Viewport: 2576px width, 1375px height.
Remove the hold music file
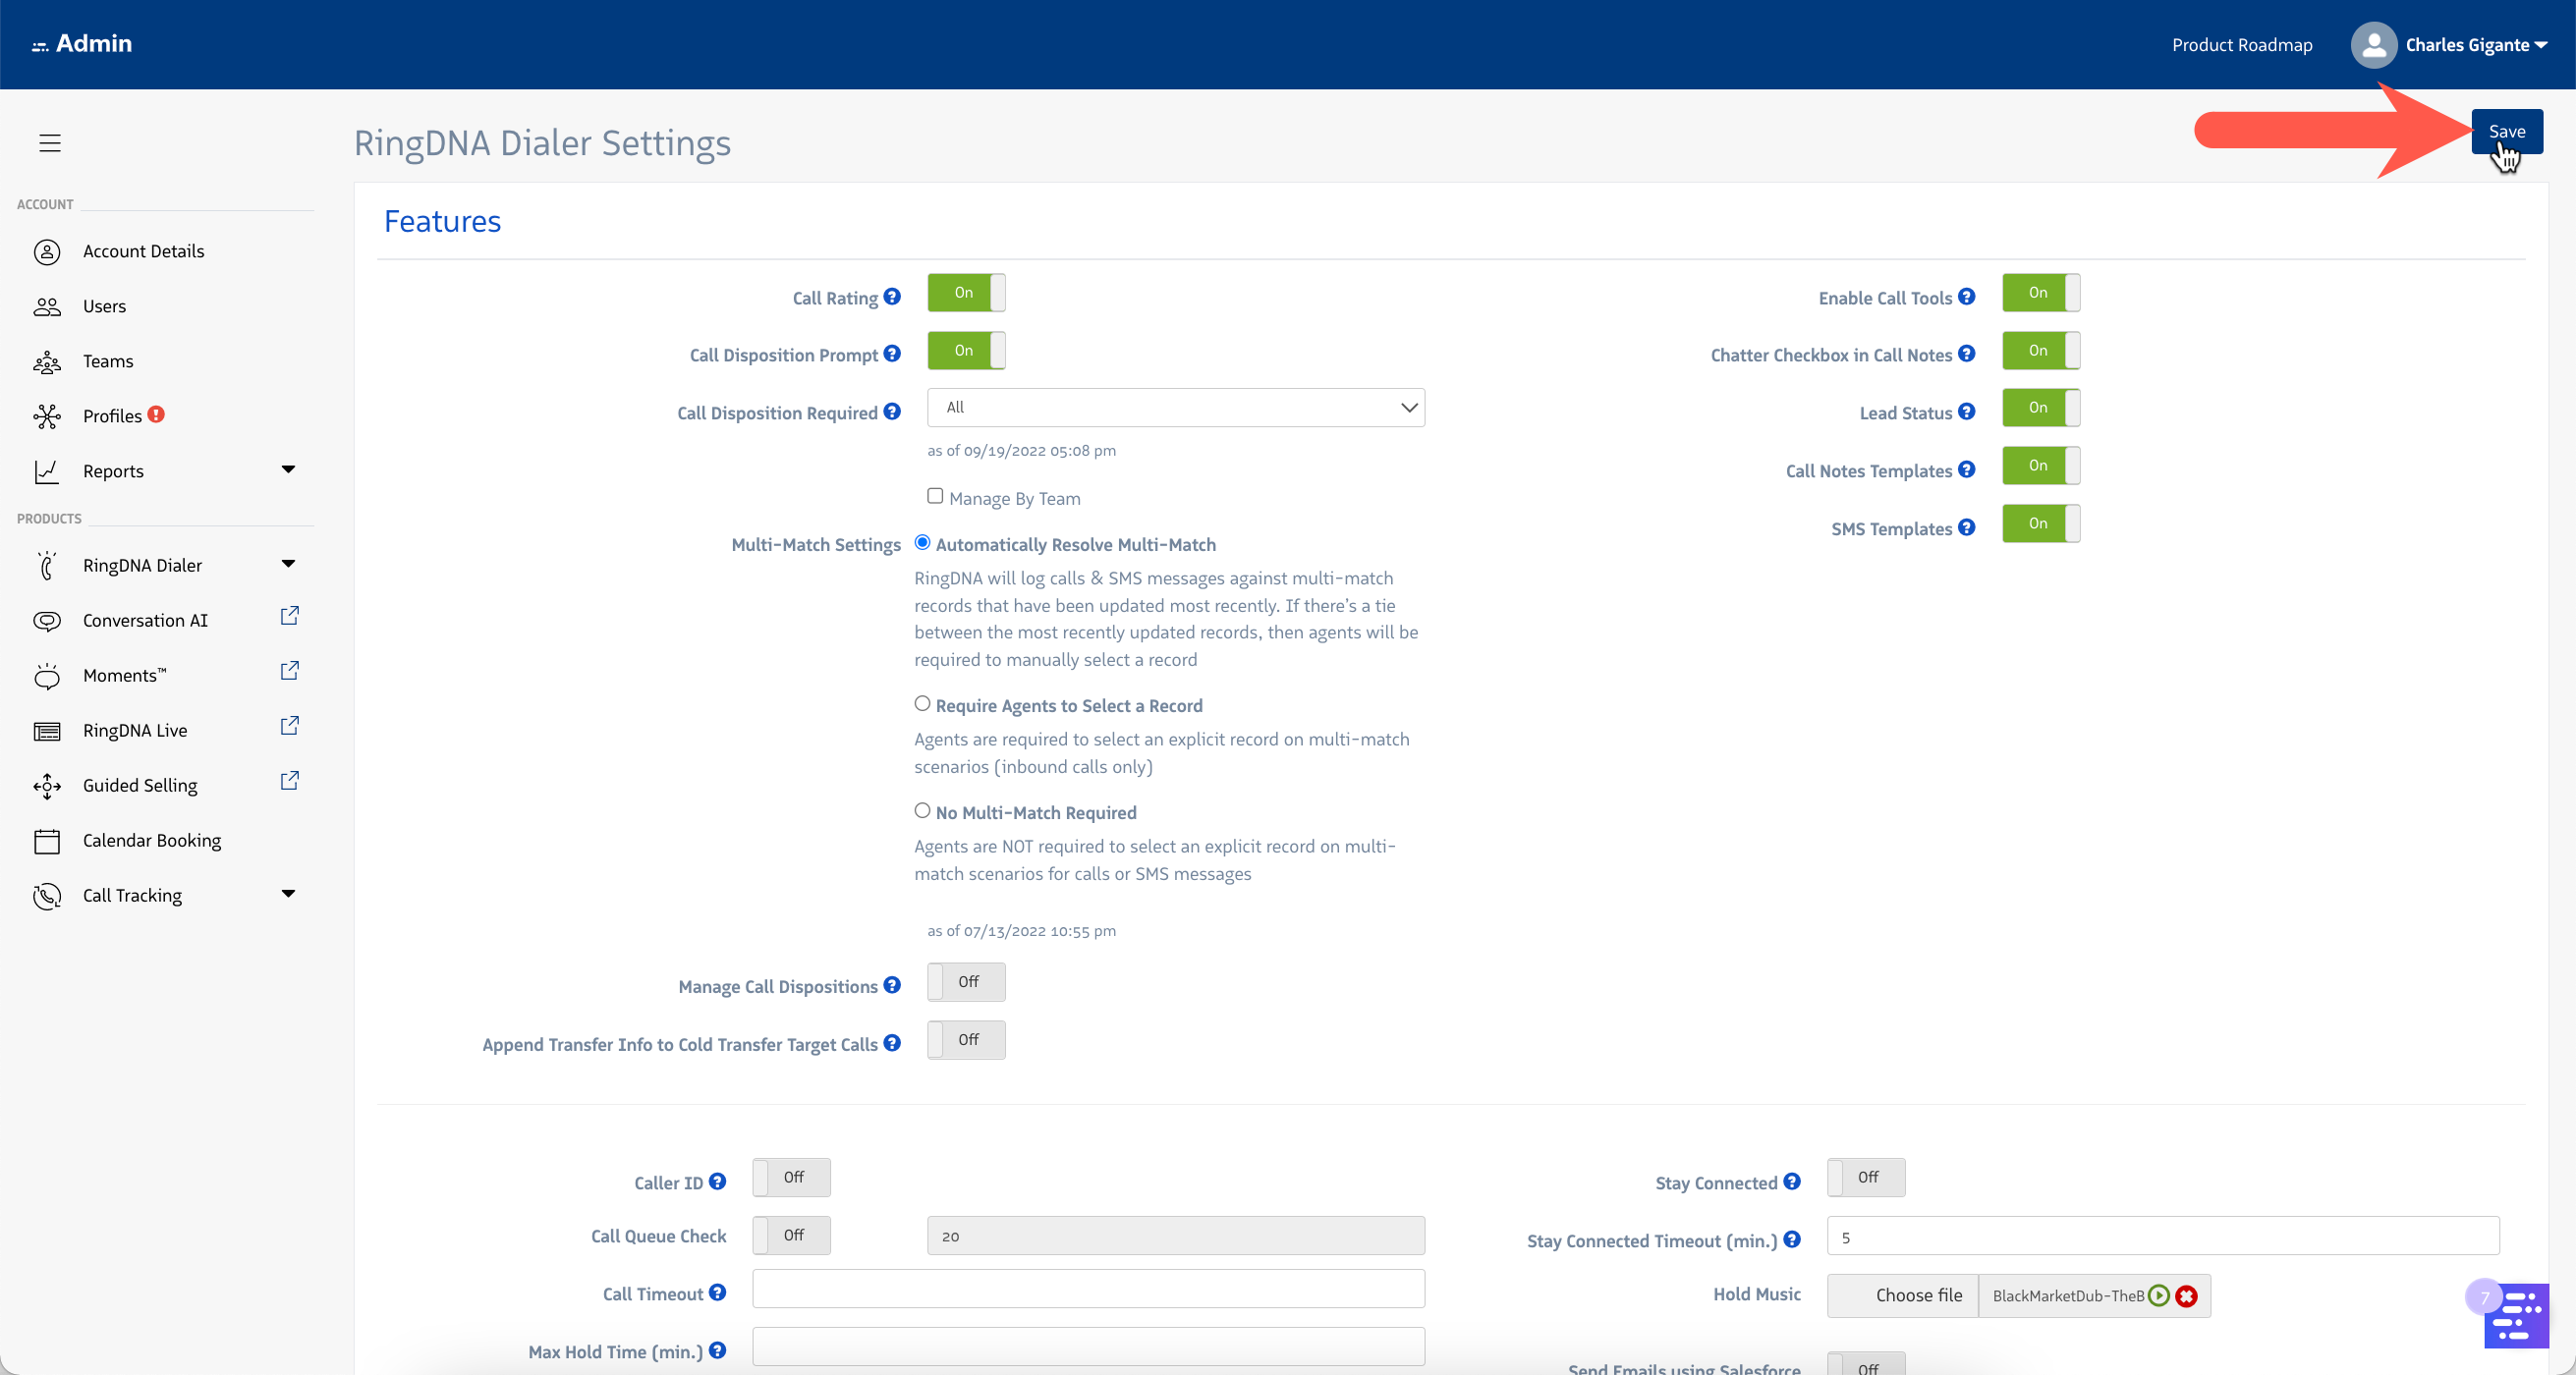point(2187,1296)
